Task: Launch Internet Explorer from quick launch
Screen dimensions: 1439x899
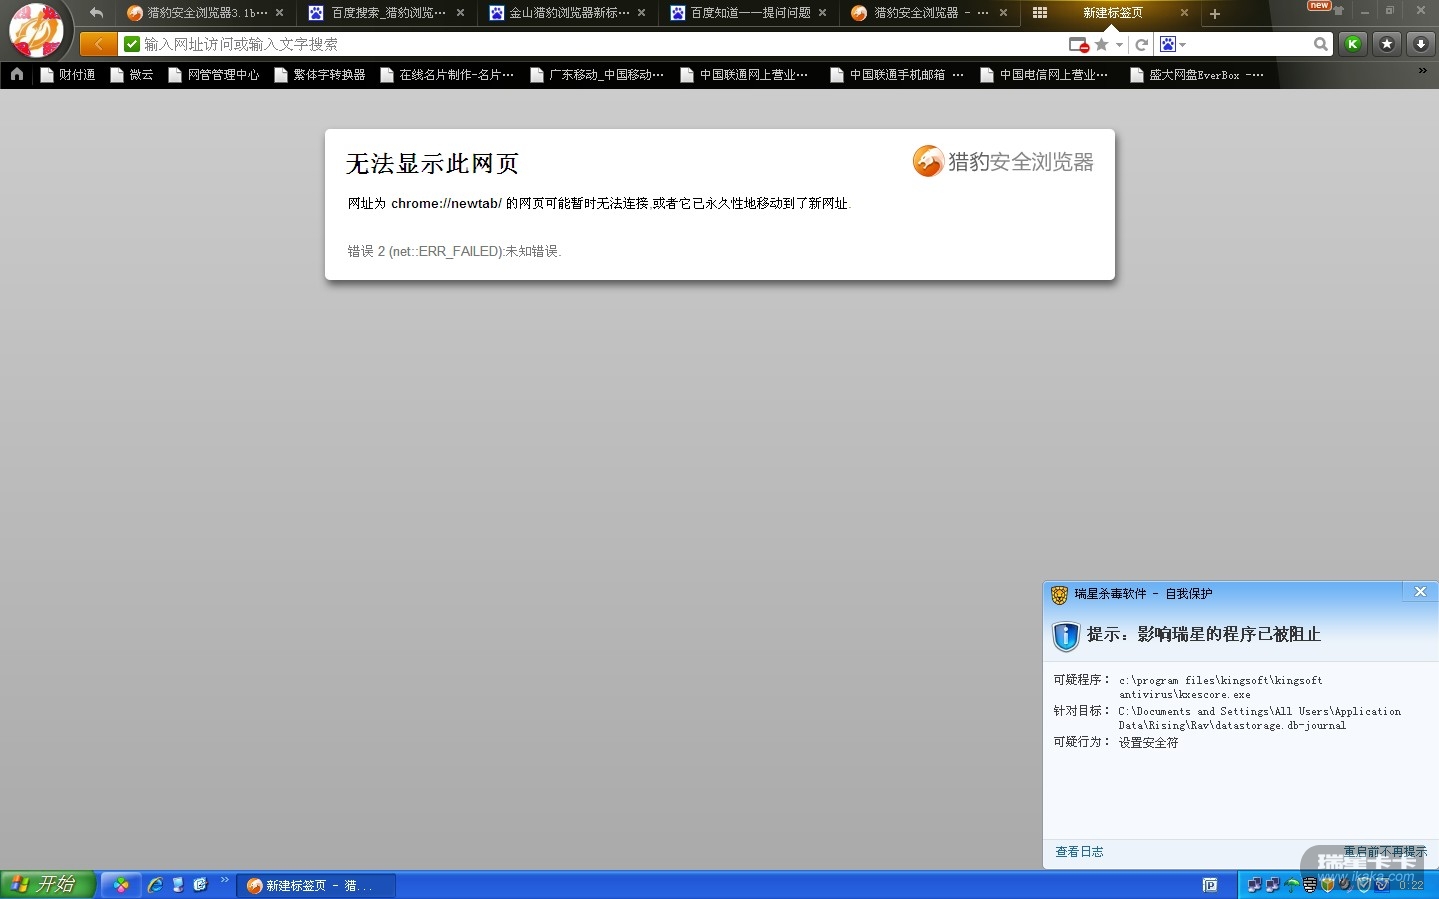Action: (x=155, y=885)
